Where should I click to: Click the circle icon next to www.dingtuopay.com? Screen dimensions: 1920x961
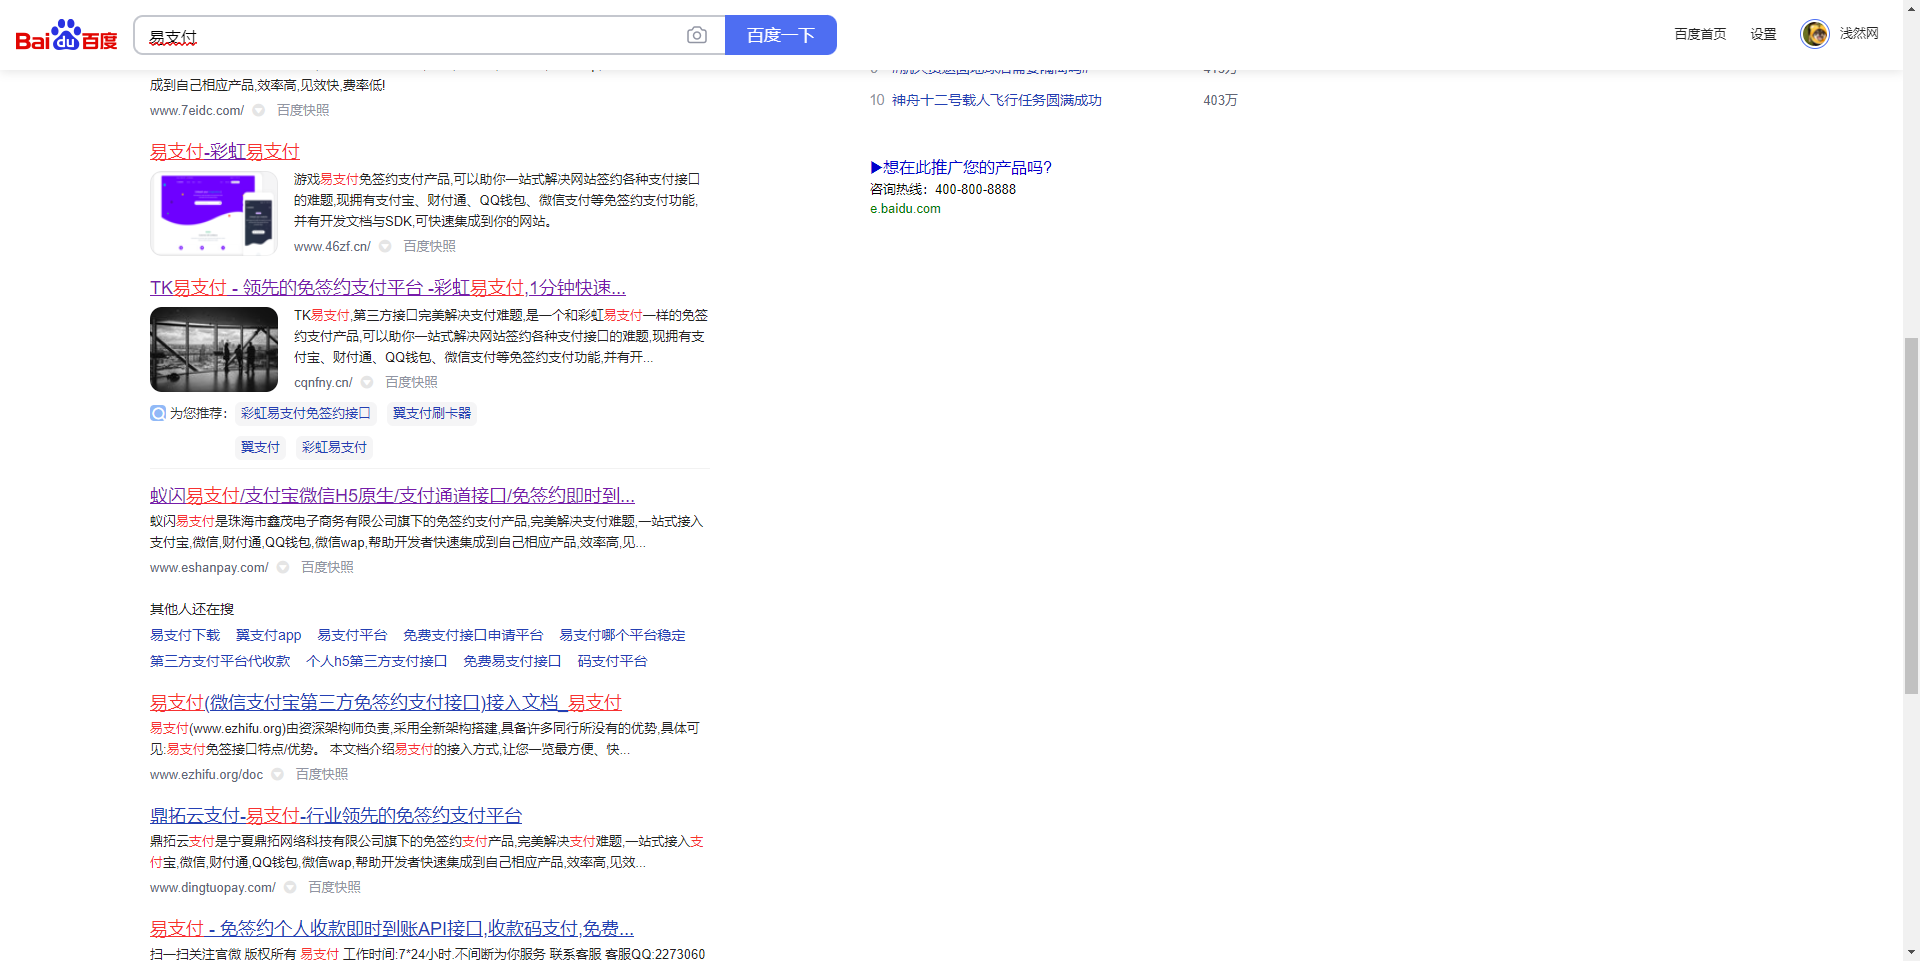click(x=290, y=888)
